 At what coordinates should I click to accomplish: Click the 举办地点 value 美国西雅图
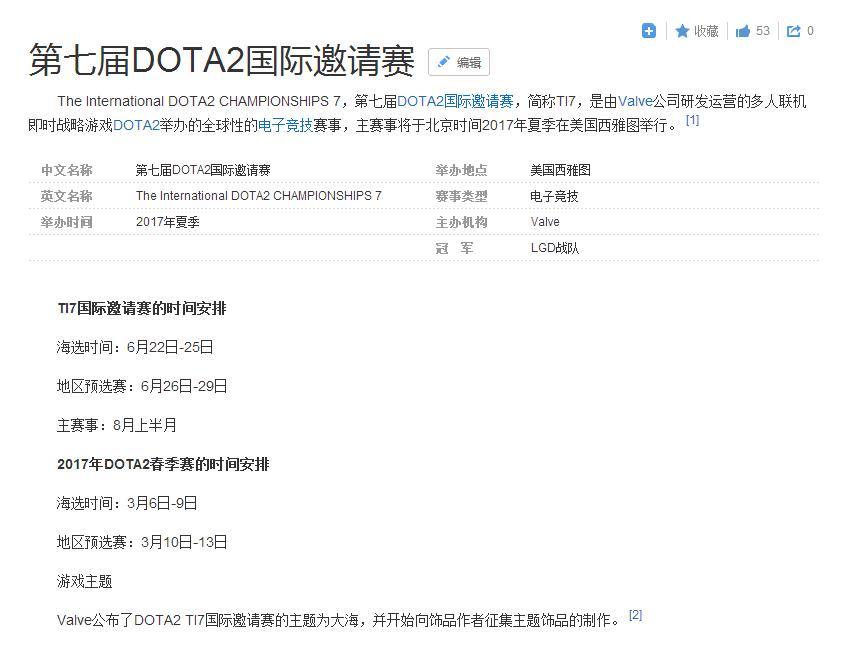click(x=560, y=170)
